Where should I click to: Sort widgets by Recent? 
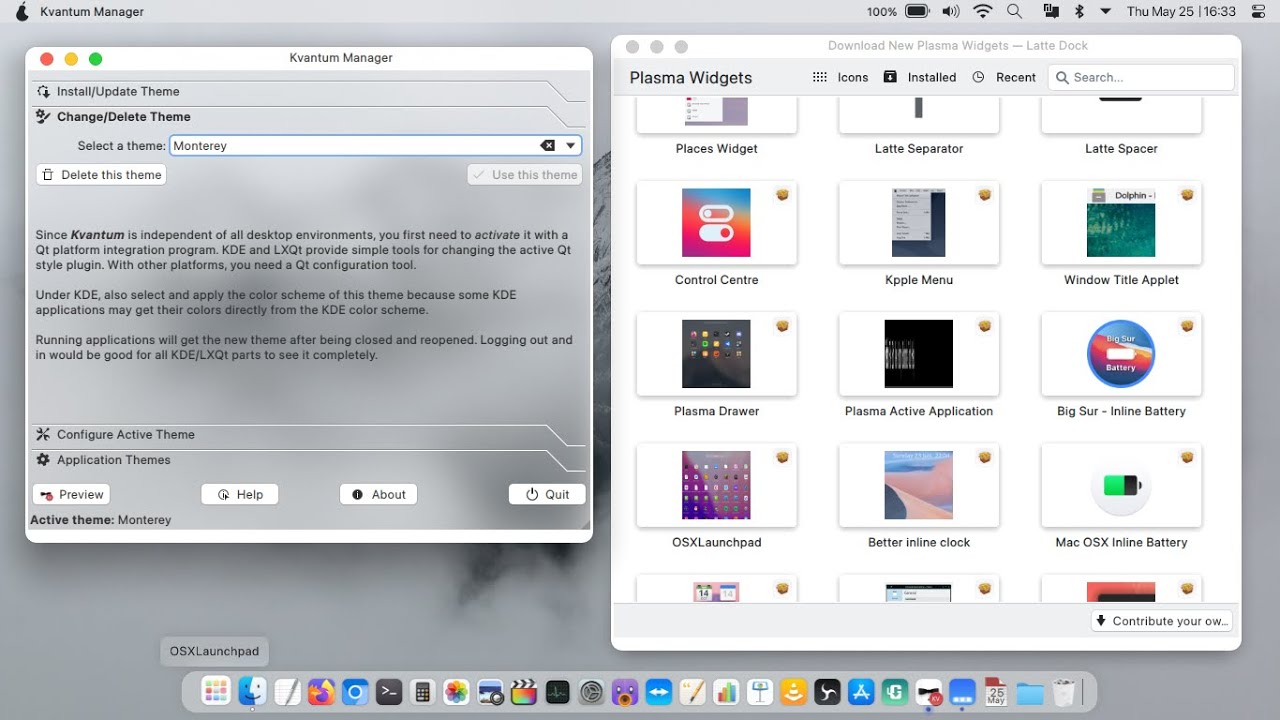coord(1004,77)
